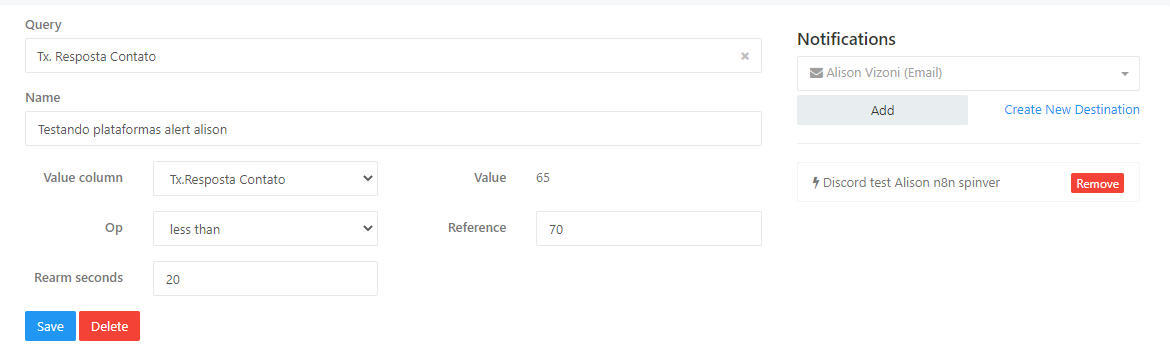Screen dimensions: 1170x363
Task: Expand the Value column dropdown
Action: 265,179
